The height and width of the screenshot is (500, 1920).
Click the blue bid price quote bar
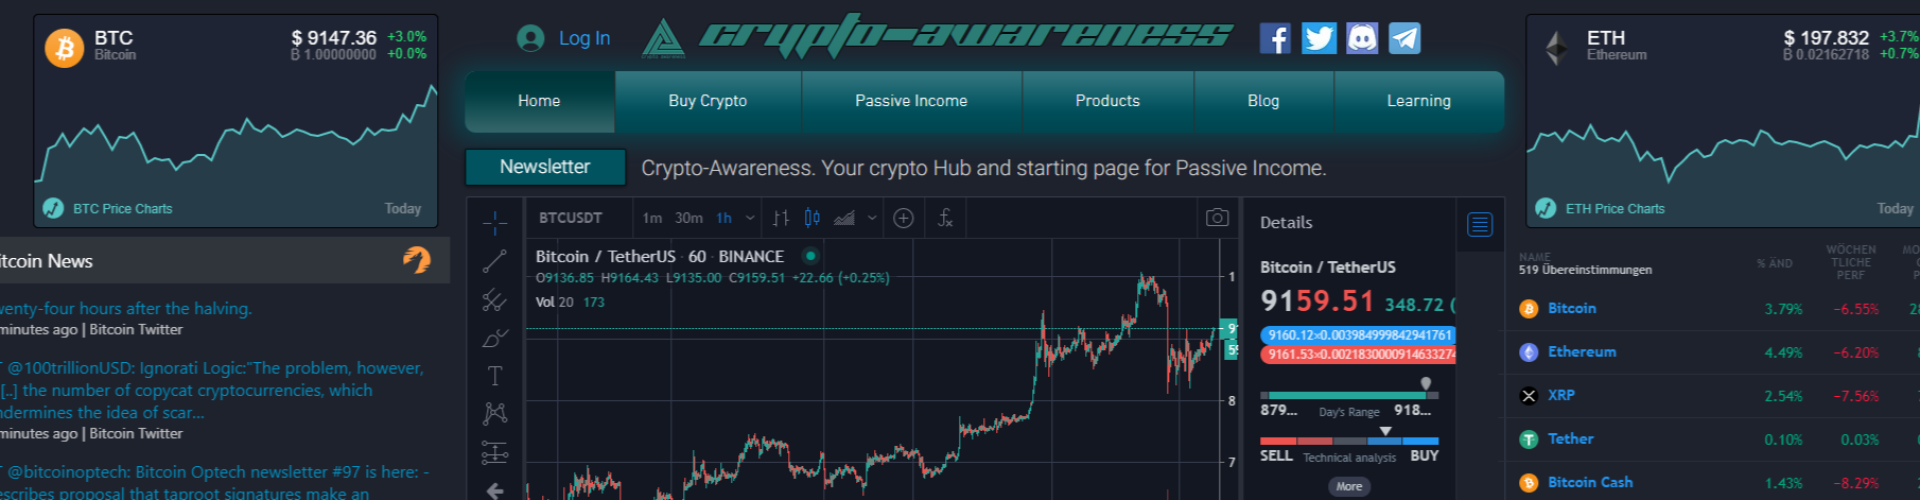[x=1358, y=335]
